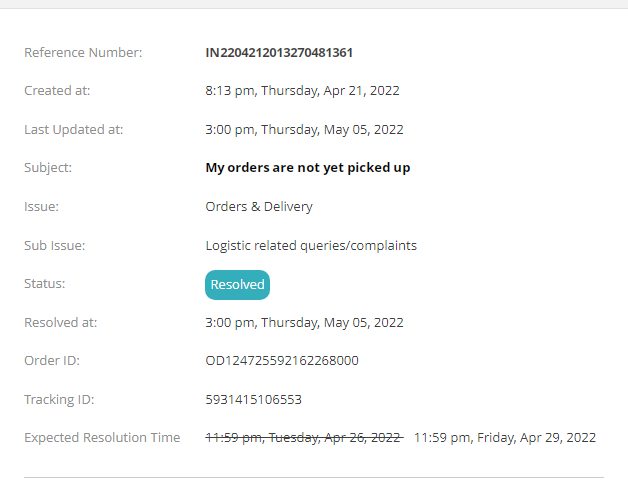This screenshot has width=628, height=481.
Task: Click the 'Order ID:' label
Action: click(x=52, y=361)
